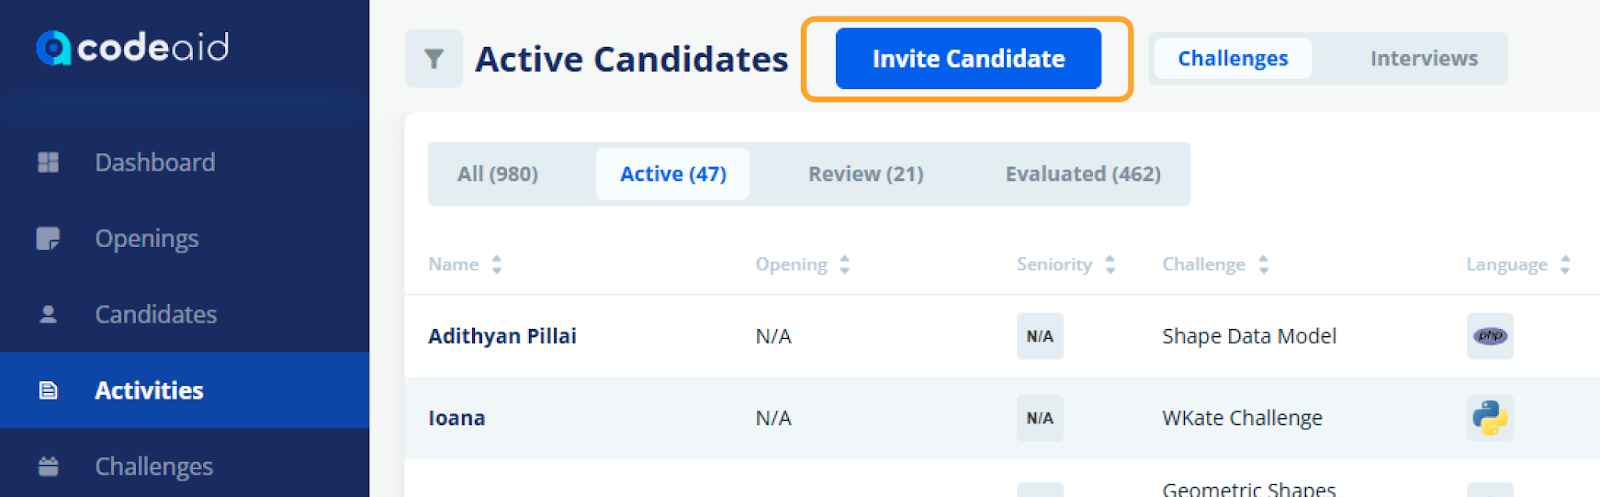Select the All (980) tab
This screenshot has height=497, width=1600.
point(498,174)
